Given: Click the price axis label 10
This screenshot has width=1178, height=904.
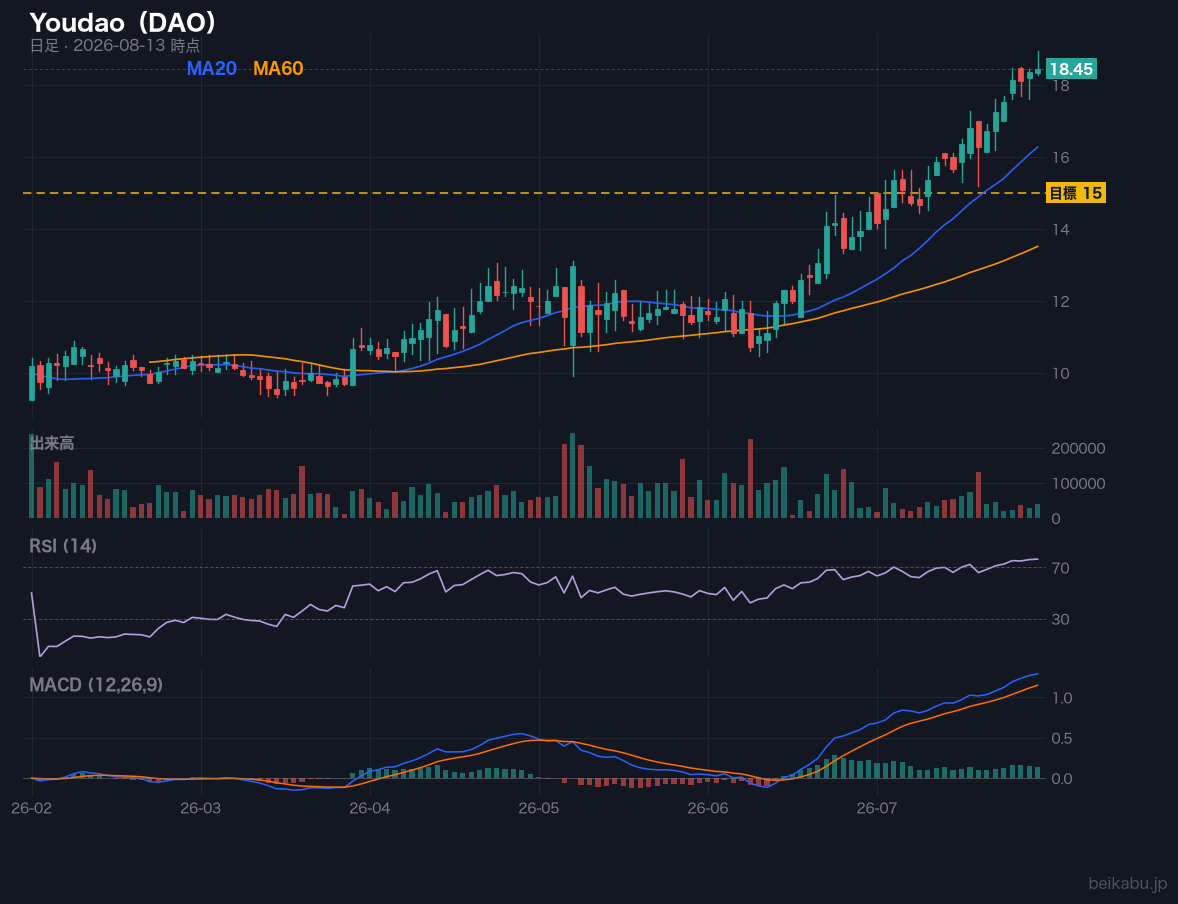Looking at the screenshot, I should tap(1061, 374).
